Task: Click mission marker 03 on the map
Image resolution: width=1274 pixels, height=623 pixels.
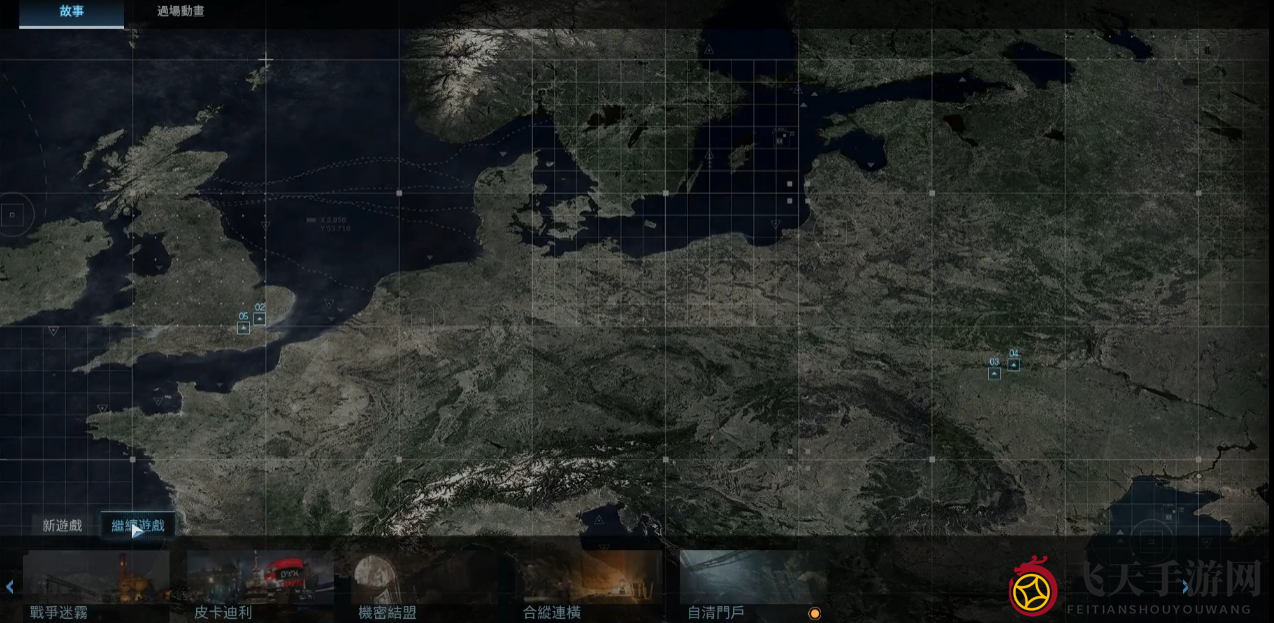Action: [994, 373]
